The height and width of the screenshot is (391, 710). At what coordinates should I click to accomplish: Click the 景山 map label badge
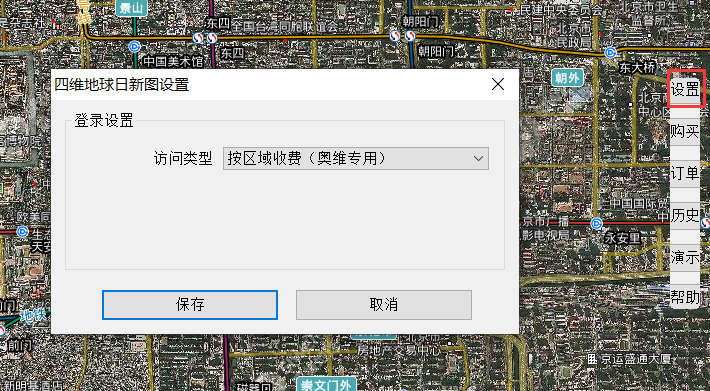click(131, 7)
